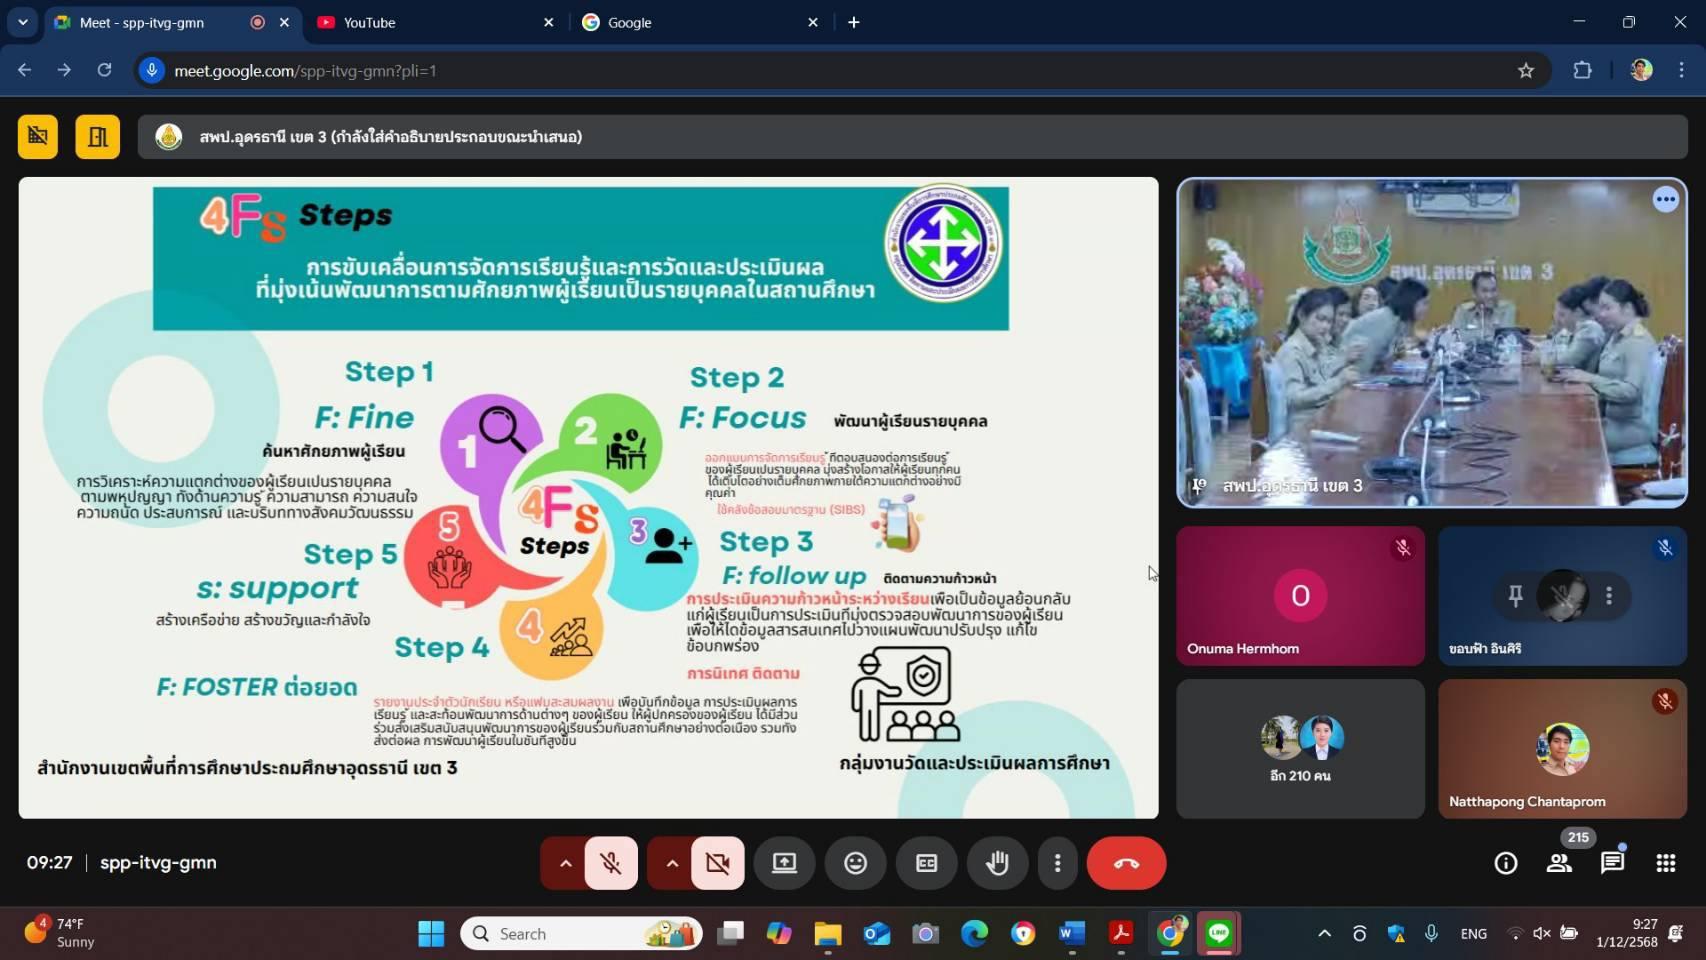This screenshot has width=1706, height=960.
Task: Expand audio settings arrow beside microphone
Action: 565,863
